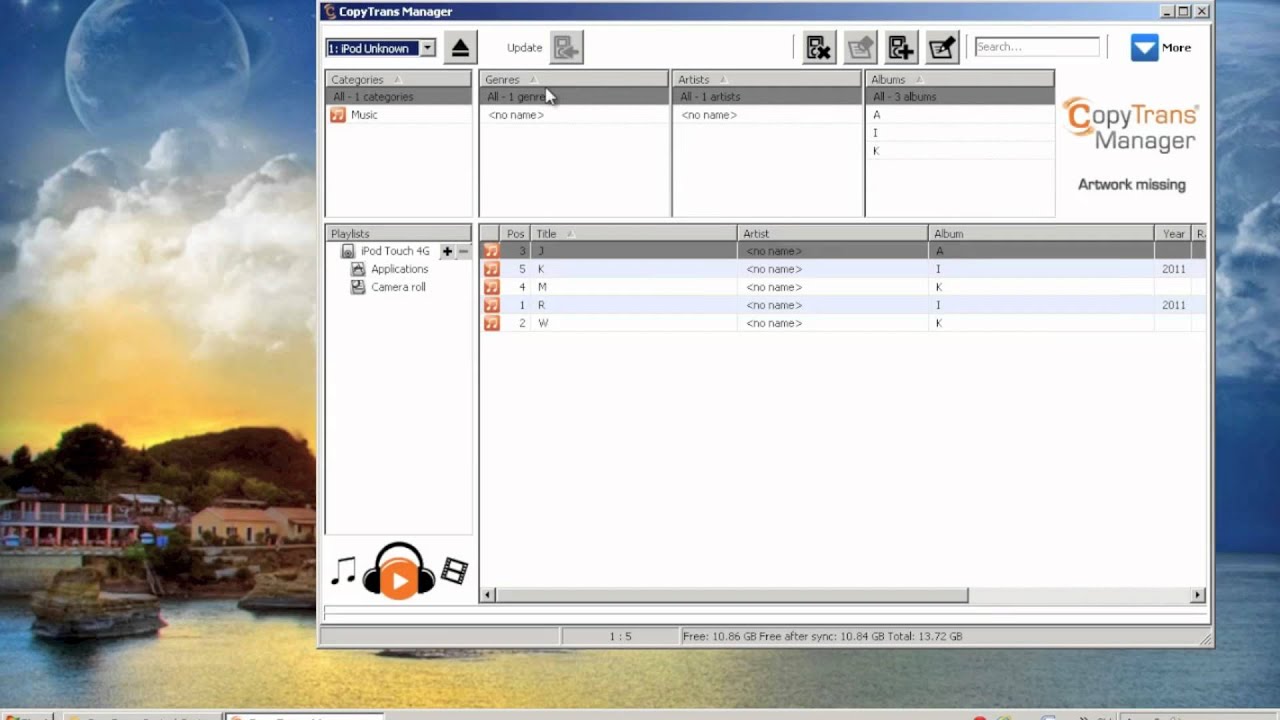This screenshot has height=720, width=1280.
Task: Click the add tracks toolbar icon
Action: pos(901,47)
